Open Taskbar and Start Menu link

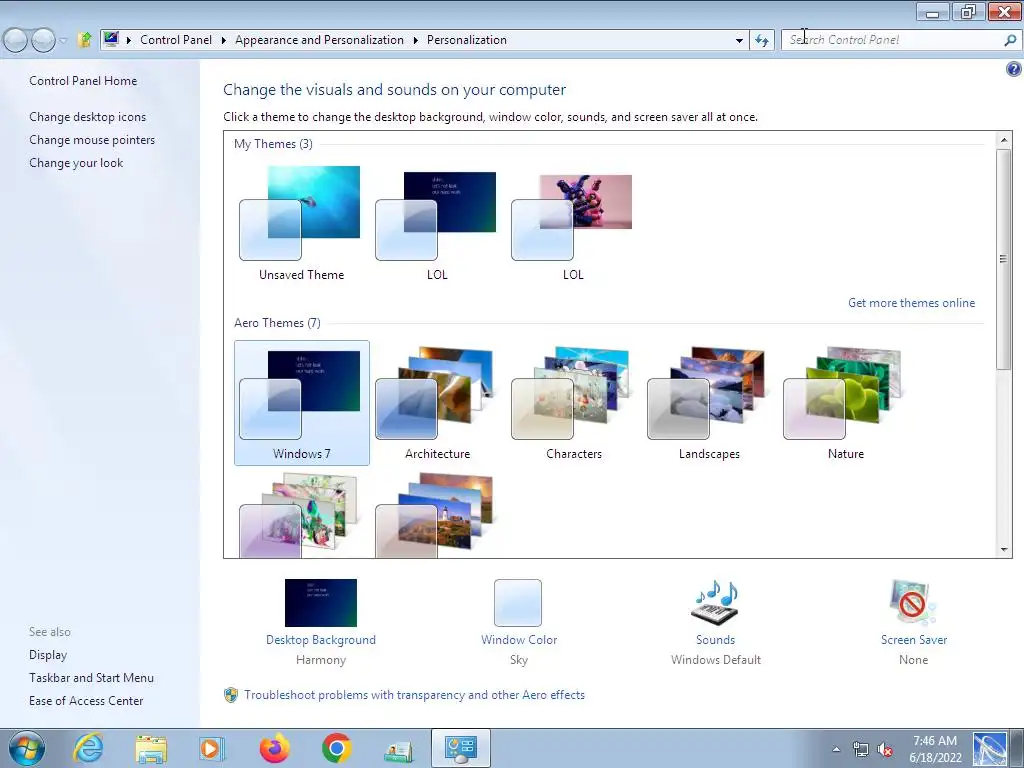[x=91, y=678]
